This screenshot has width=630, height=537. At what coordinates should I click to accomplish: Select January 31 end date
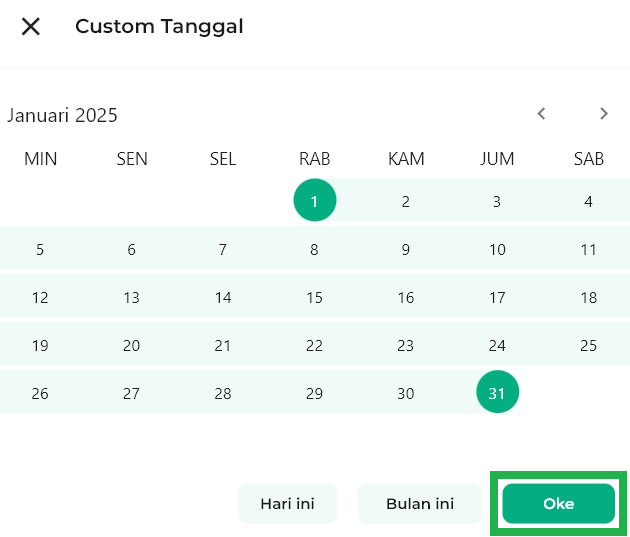[x=497, y=394]
